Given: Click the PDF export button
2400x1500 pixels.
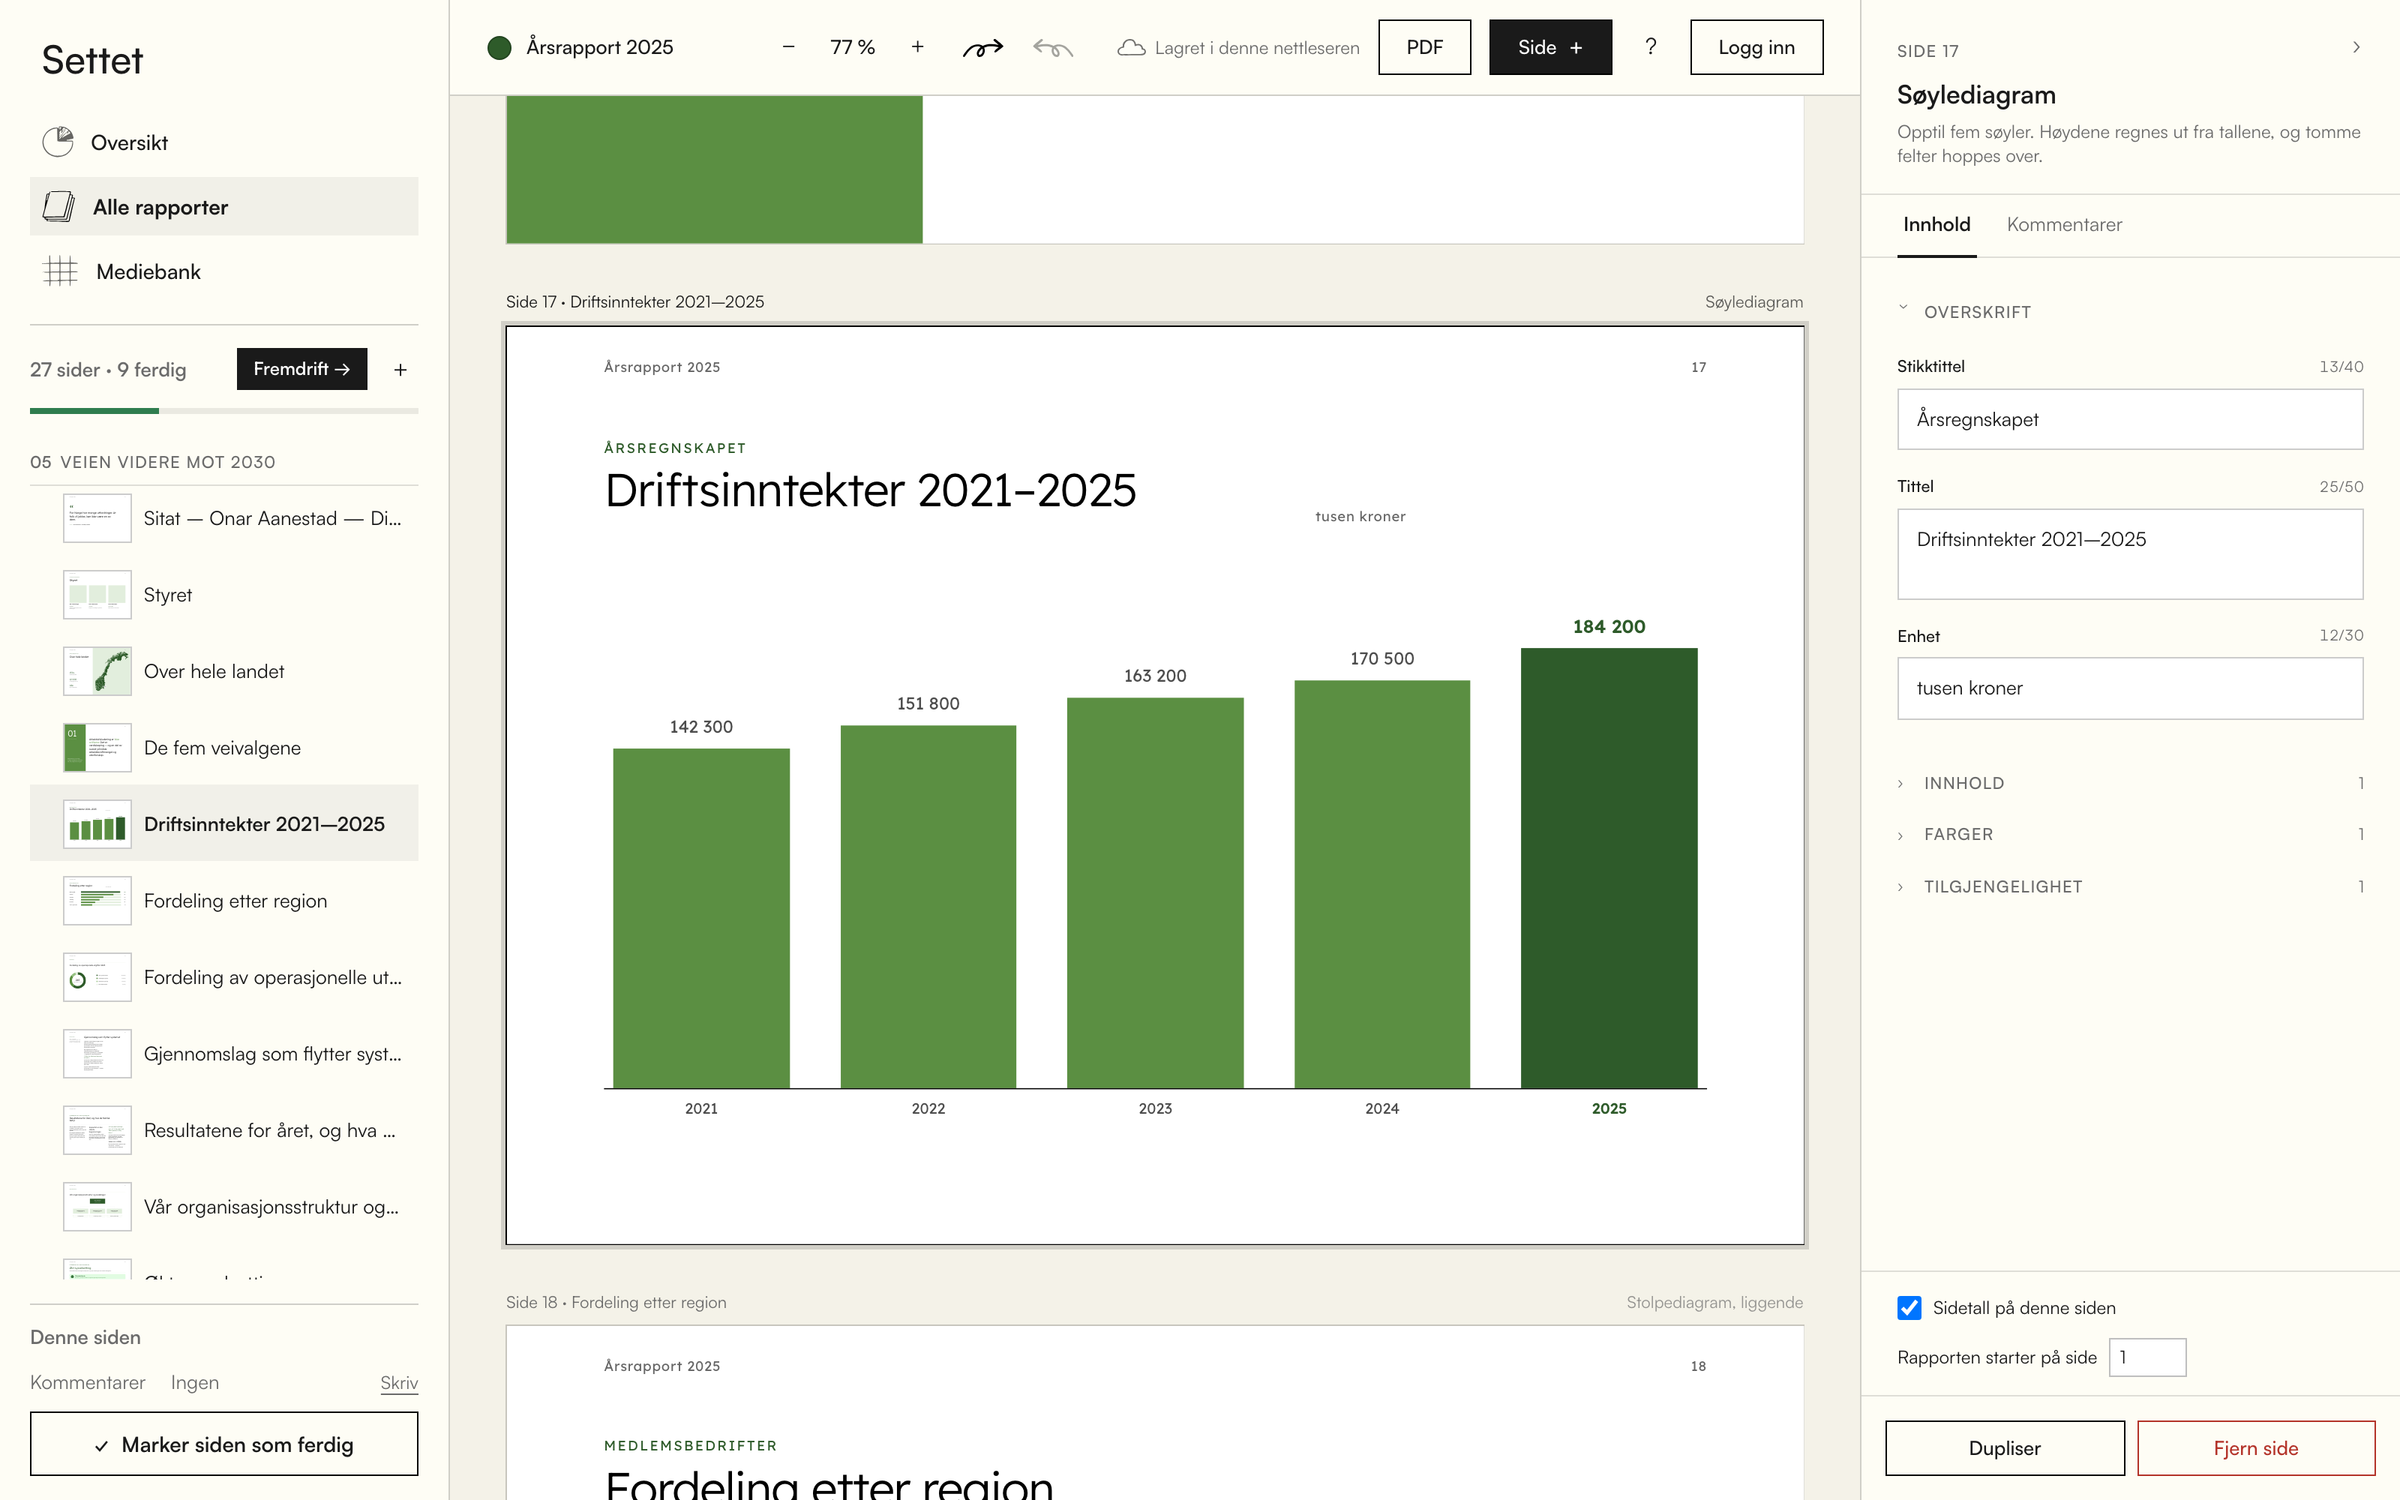Looking at the screenshot, I should coord(1424,47).
